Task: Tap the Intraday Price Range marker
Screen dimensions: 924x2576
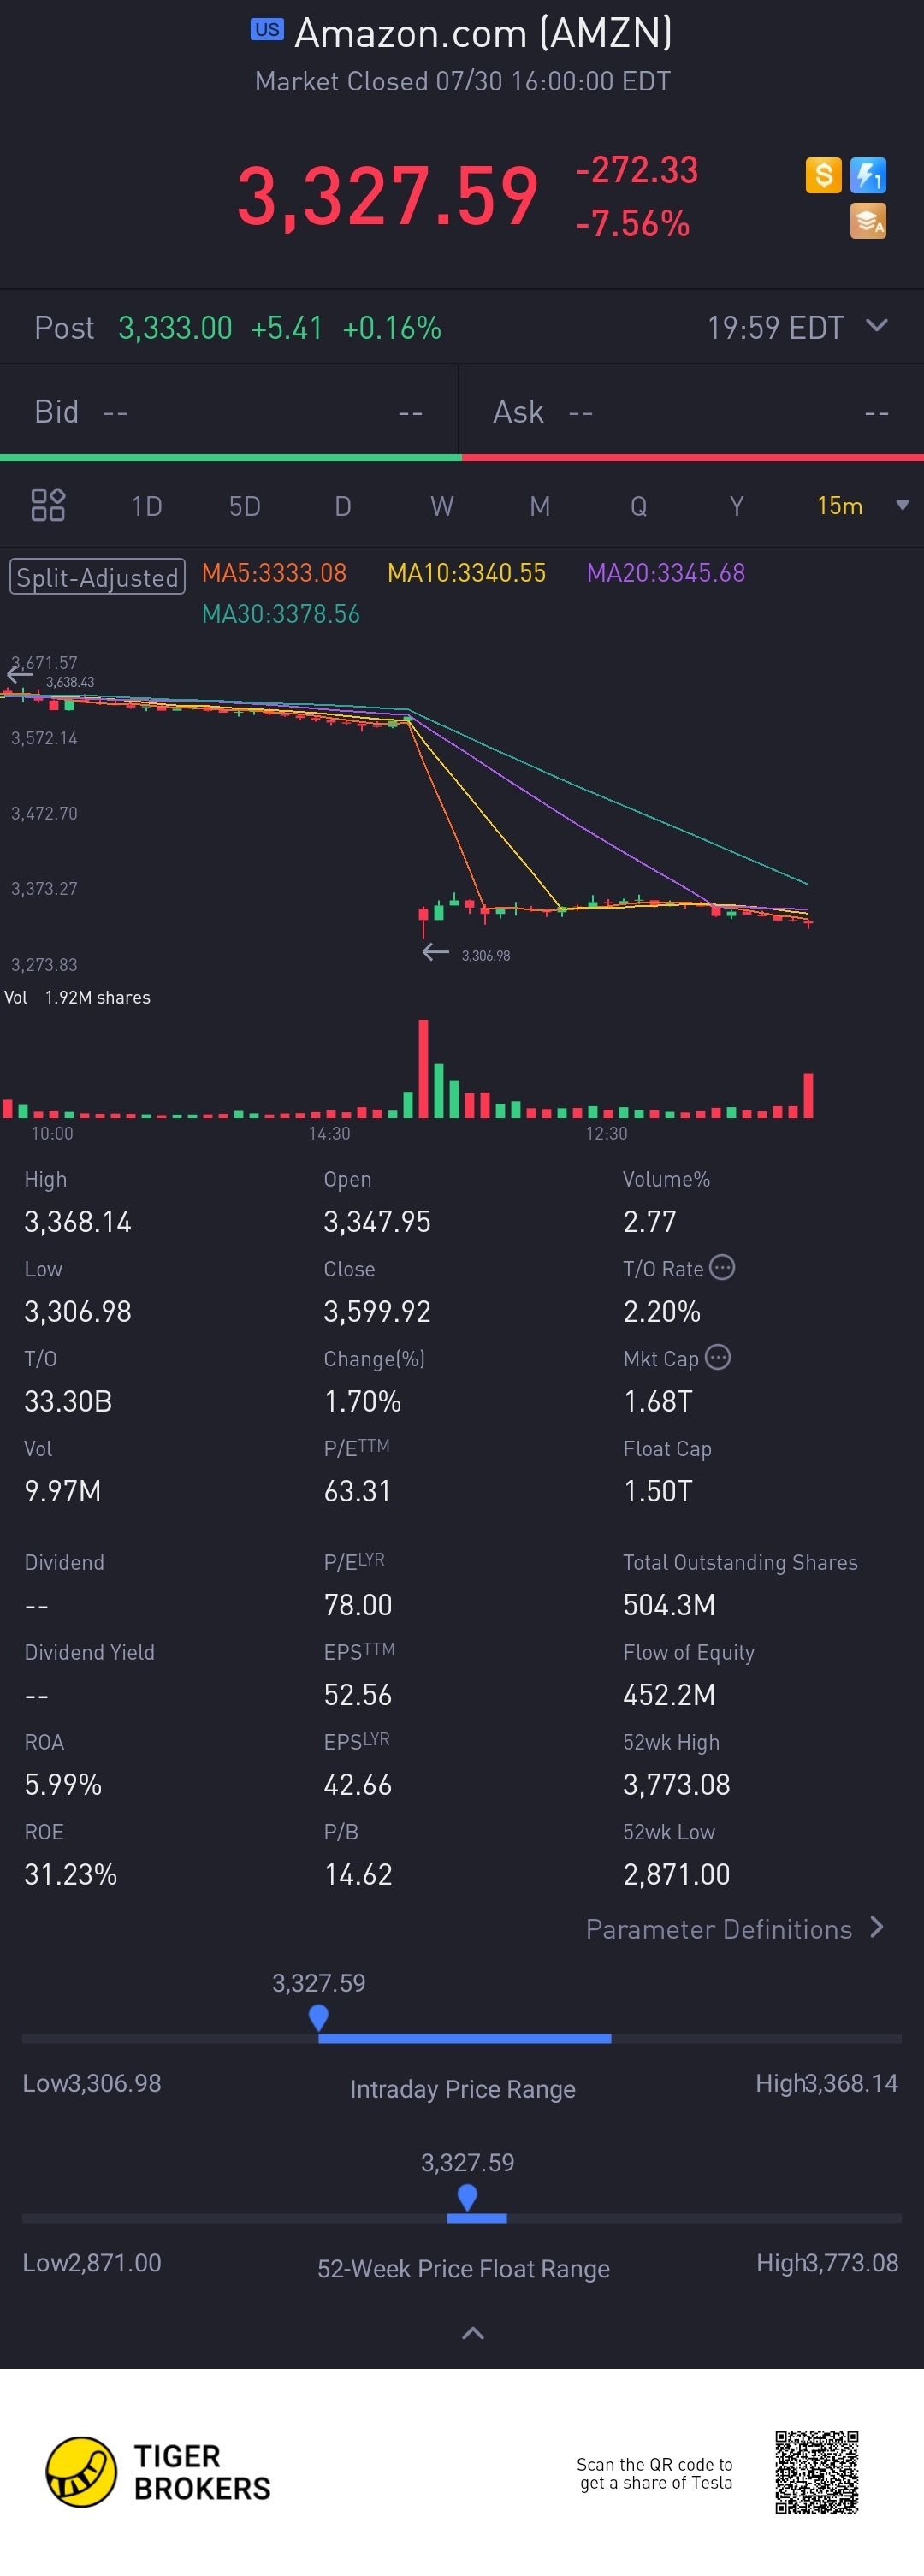Action: pos(319,2017)
